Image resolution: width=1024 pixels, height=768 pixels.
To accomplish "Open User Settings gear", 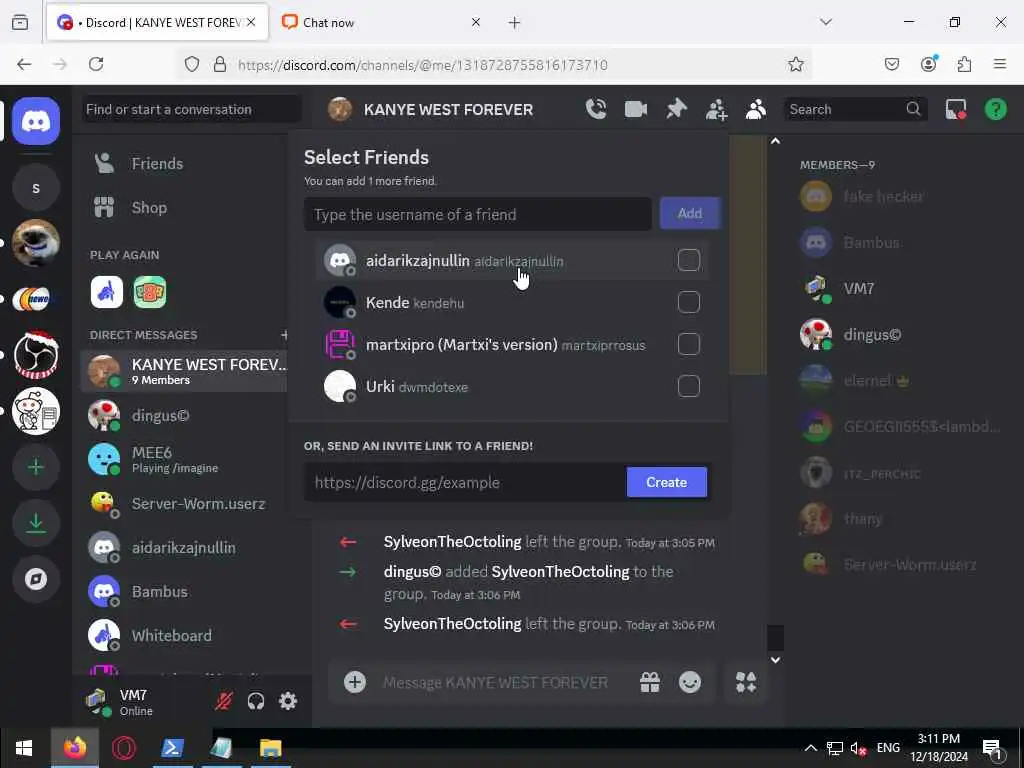I will [288, 701].
